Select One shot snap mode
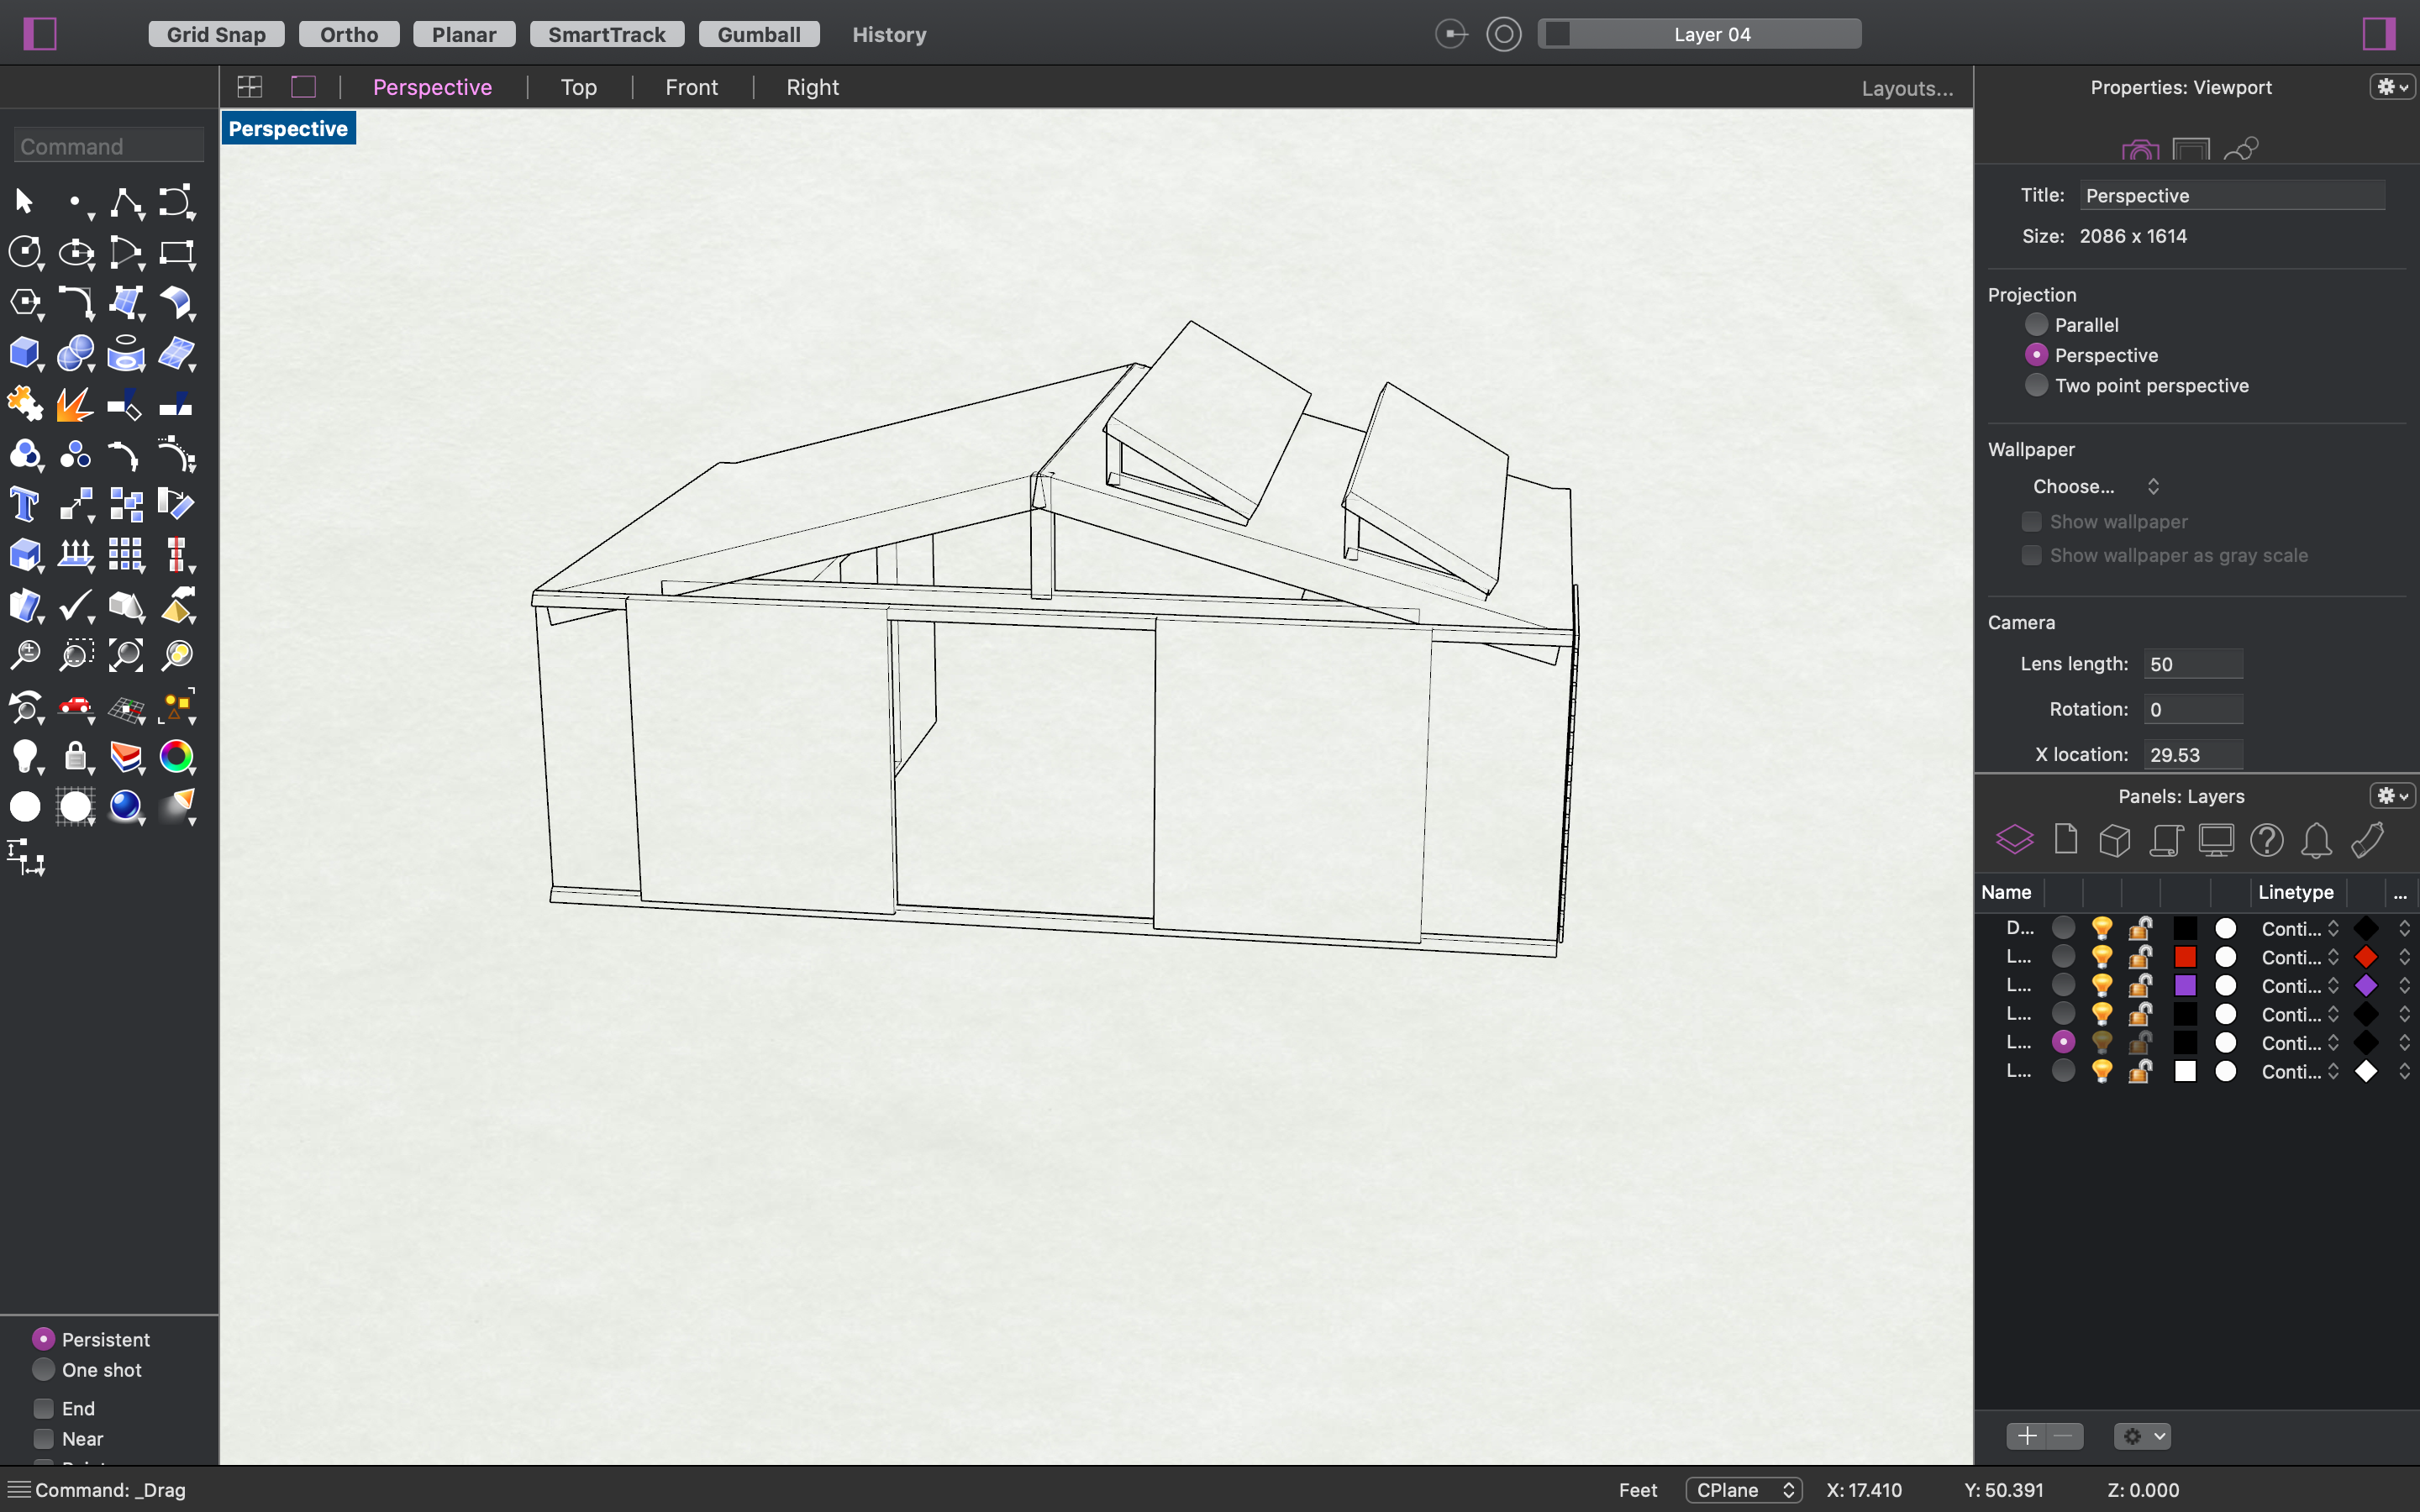This screenshot has height=1512, width=2420. [44, 1369]
